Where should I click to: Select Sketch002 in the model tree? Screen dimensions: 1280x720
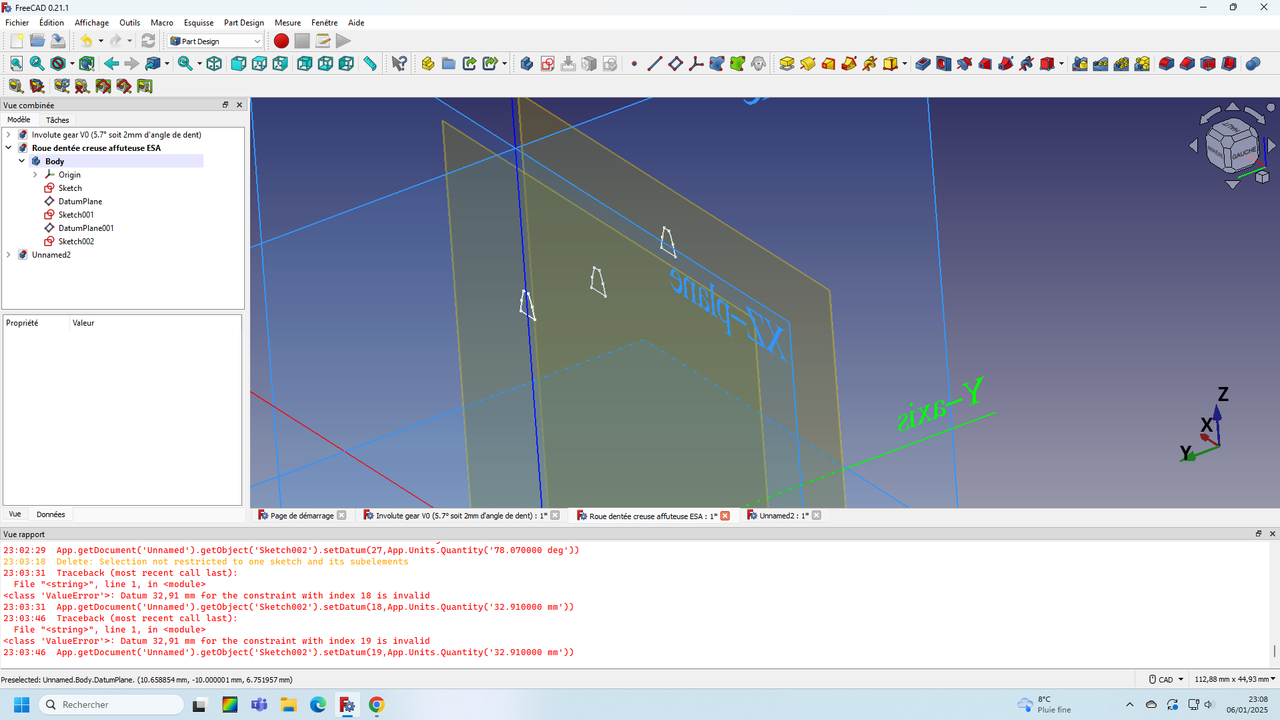(x=76, y=241)
